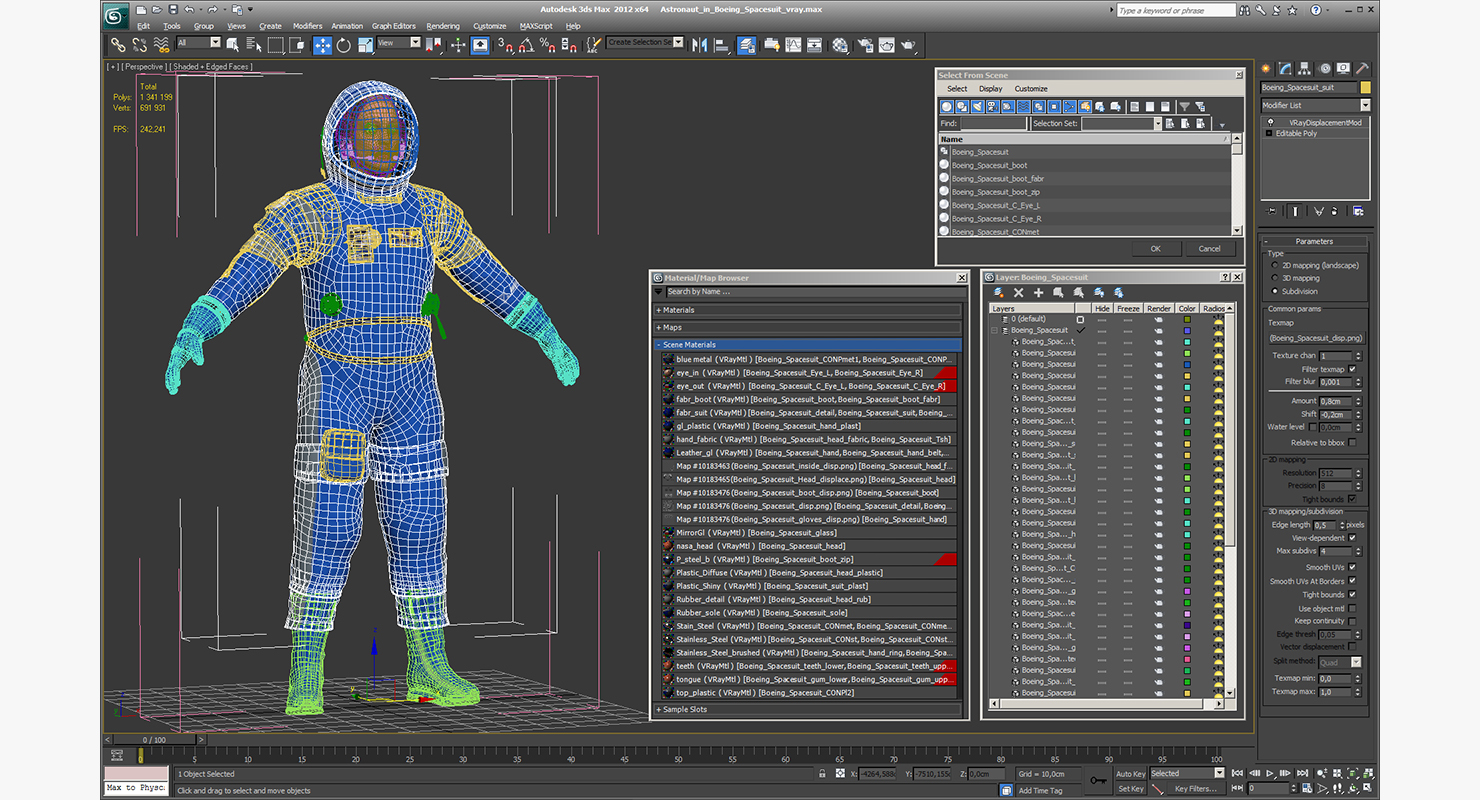Screen dimensions: 1480x800
Task: Open the Create tab in command panel
Action: tap(1265, 69)
